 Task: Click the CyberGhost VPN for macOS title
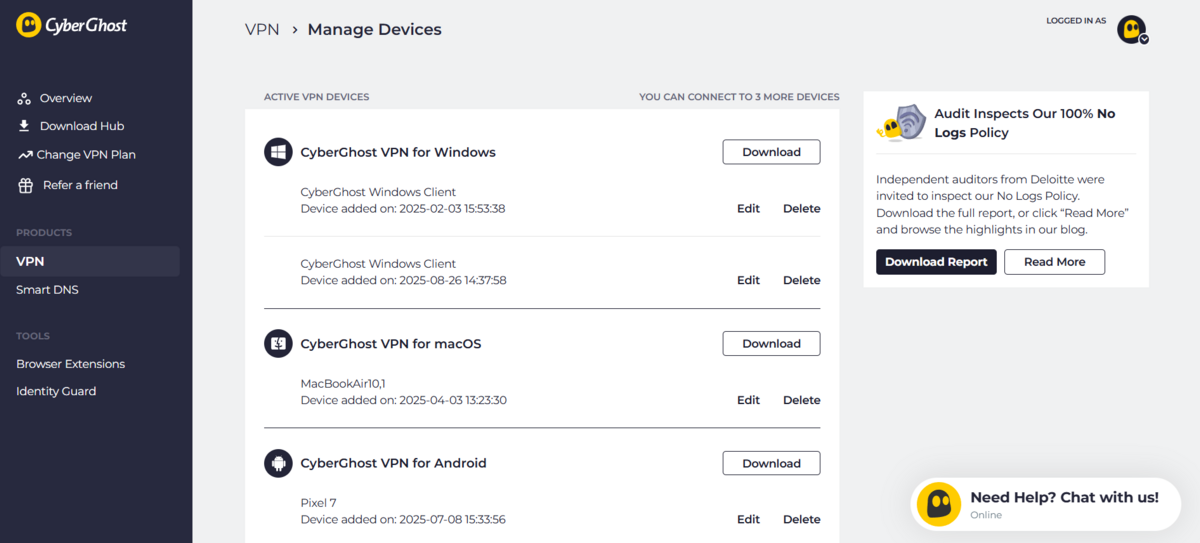click(x=391, y=344)
